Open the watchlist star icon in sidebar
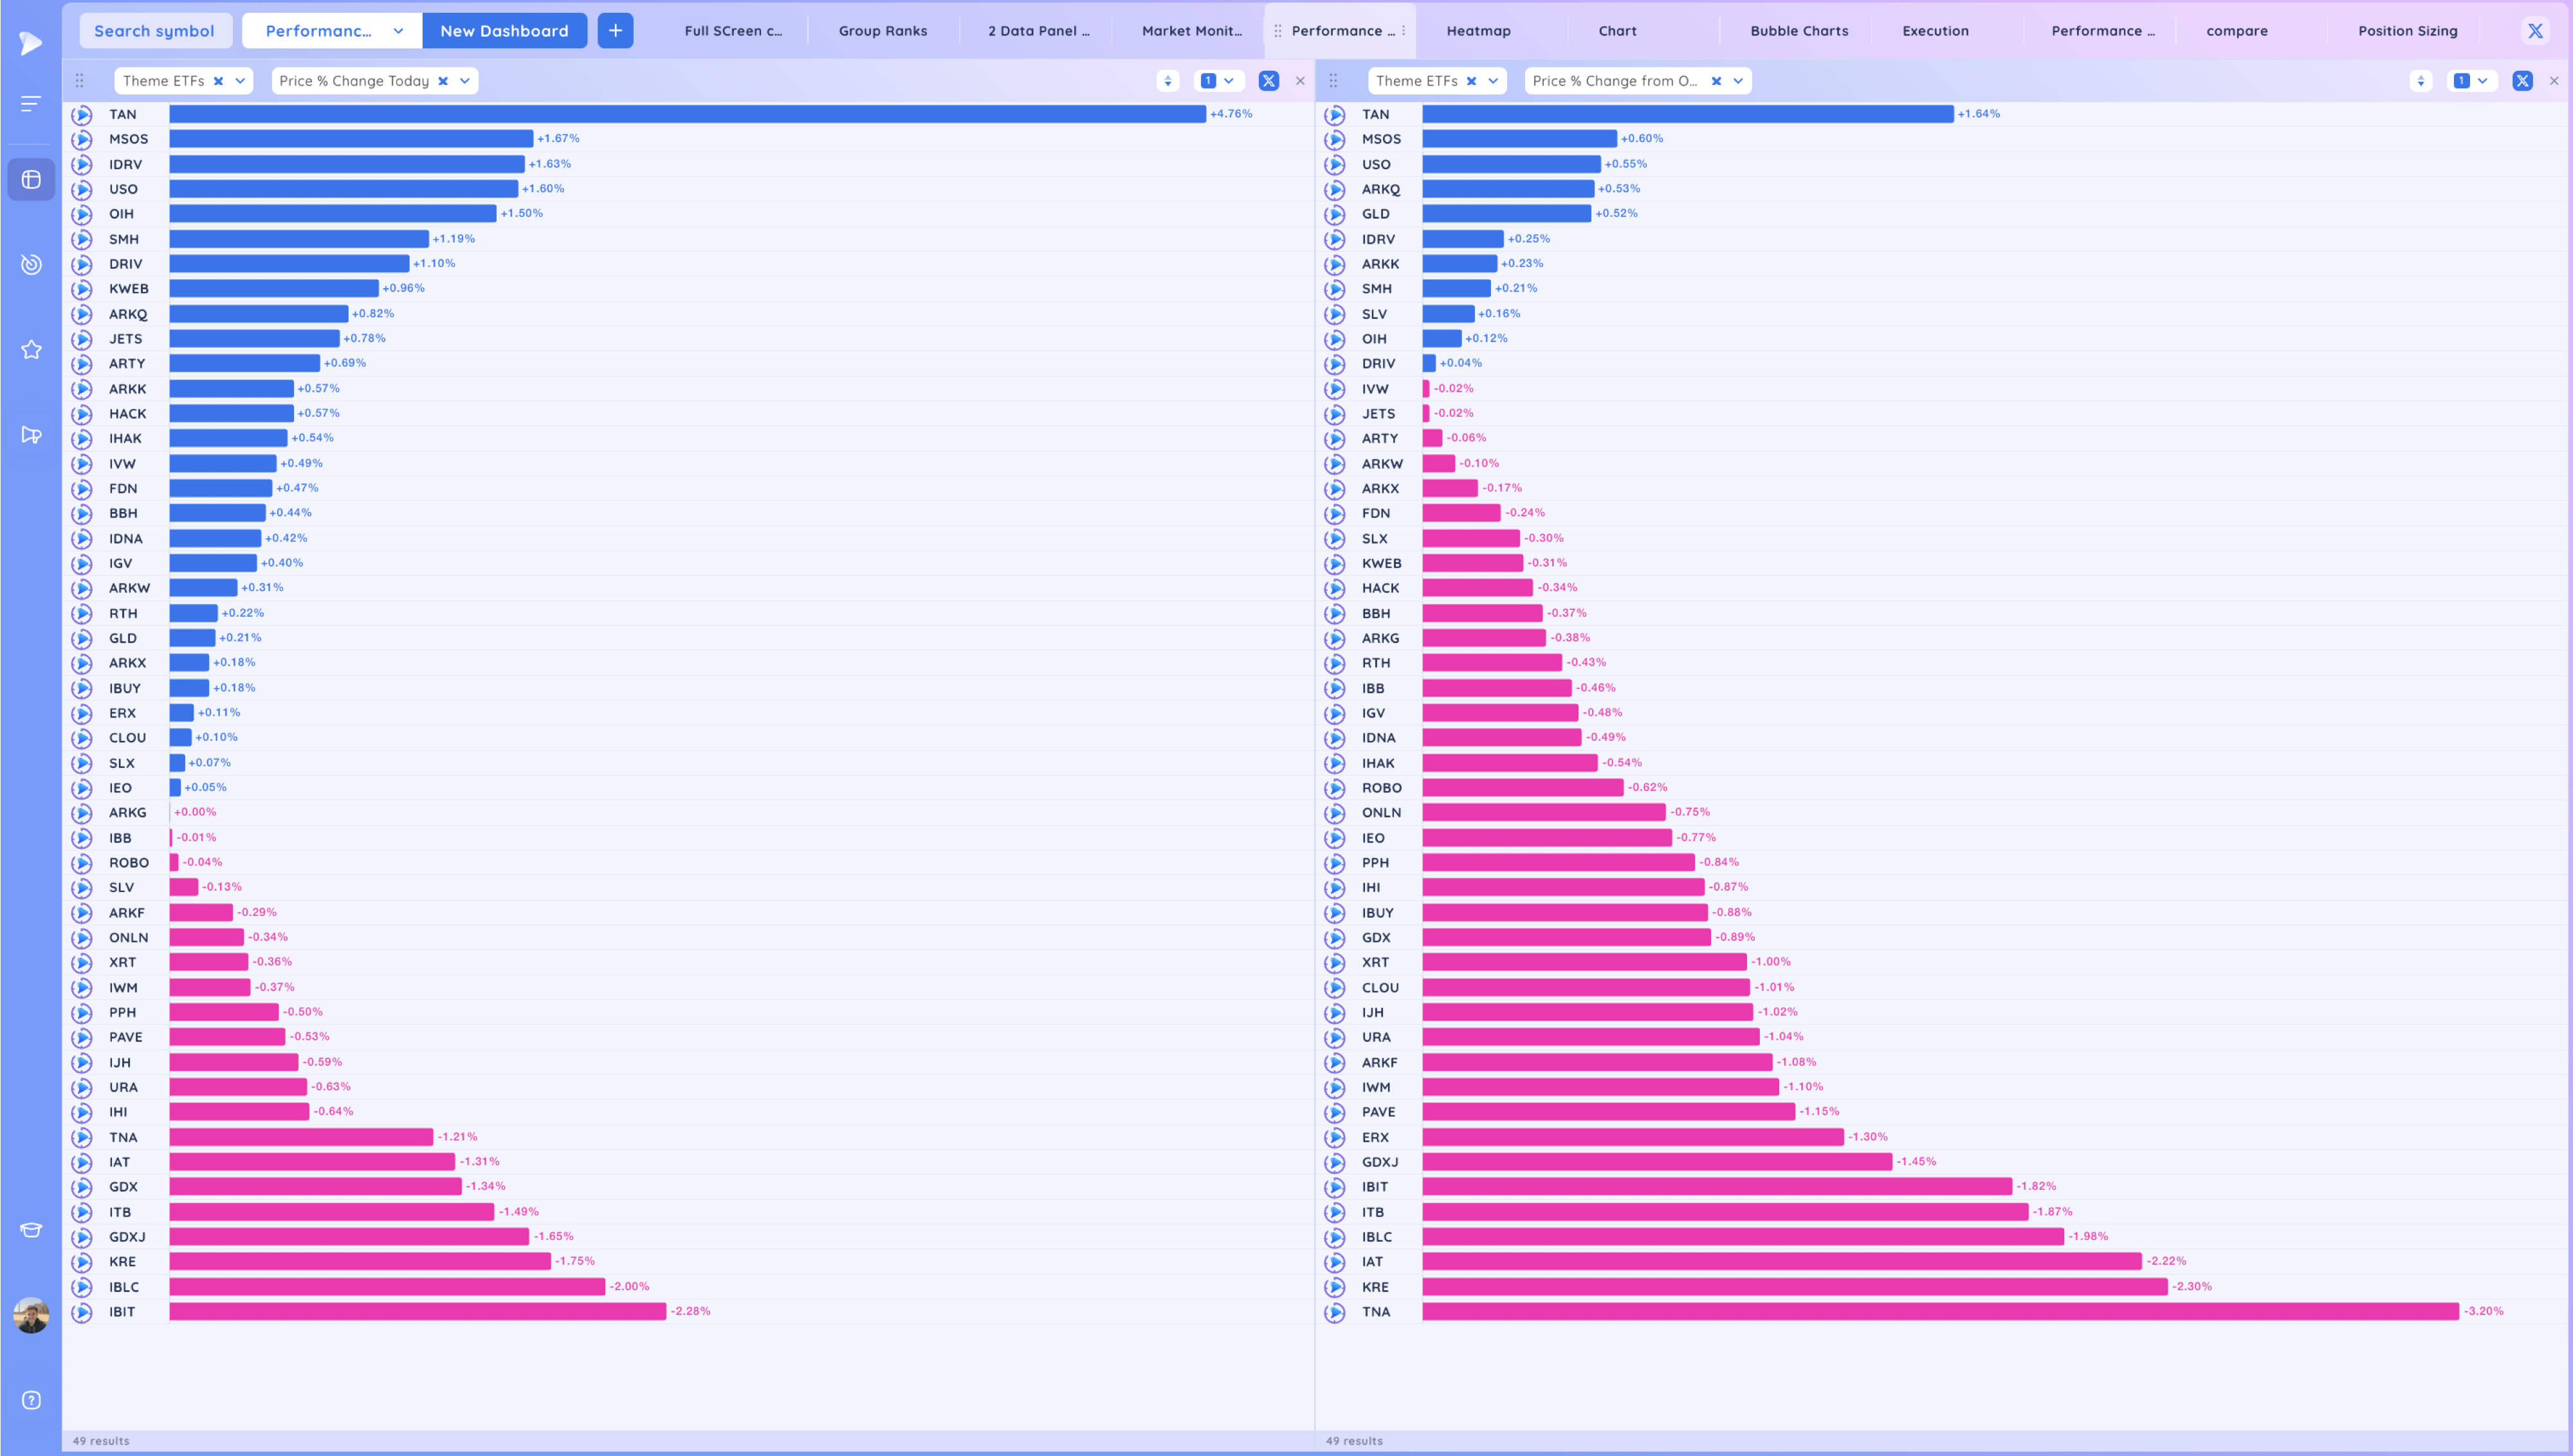Image resolution: width=2573 pixels, height=1456 pixels. point(31,350)
